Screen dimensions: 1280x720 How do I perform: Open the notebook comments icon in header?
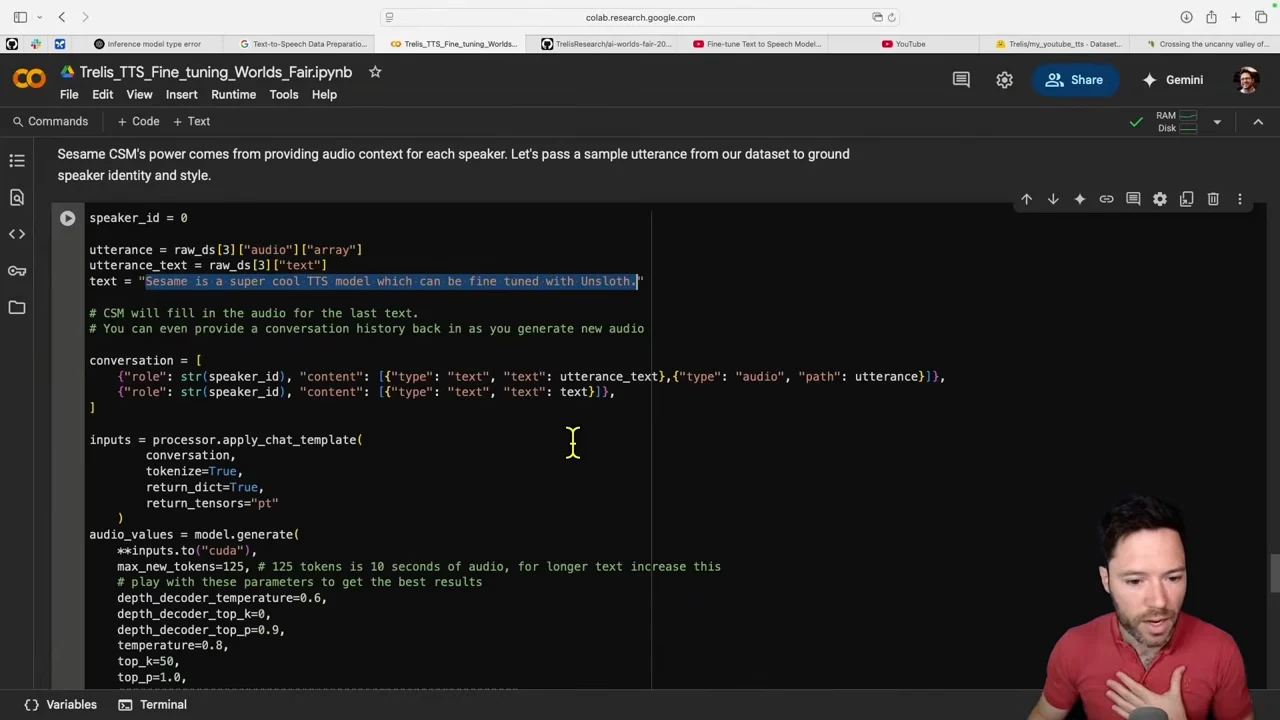961,80
